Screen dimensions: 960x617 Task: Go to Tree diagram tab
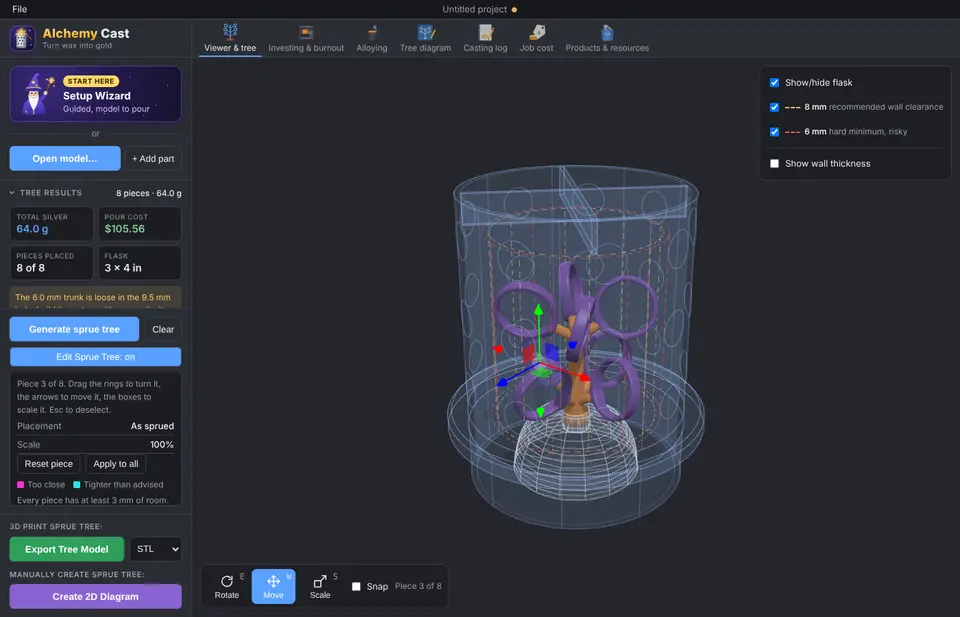tap(426, 38)
